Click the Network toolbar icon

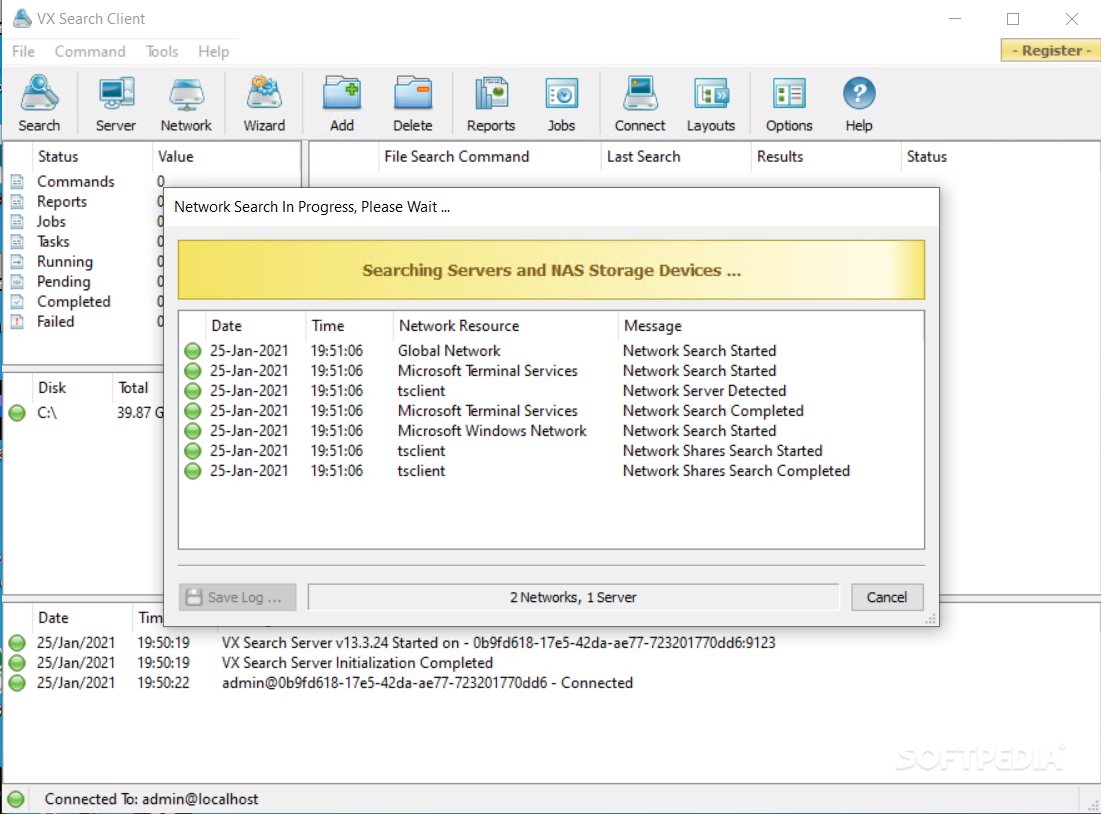(x=186, y=103)
